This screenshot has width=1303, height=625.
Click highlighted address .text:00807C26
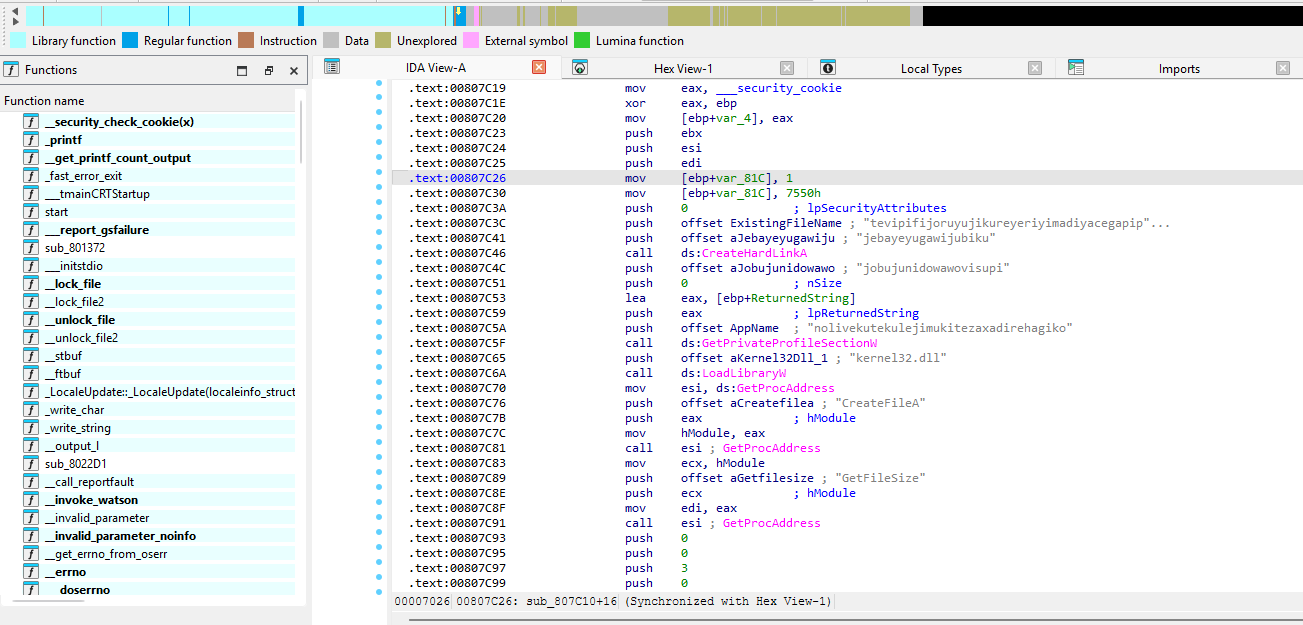pyautogui.click(x=457, y=178)
